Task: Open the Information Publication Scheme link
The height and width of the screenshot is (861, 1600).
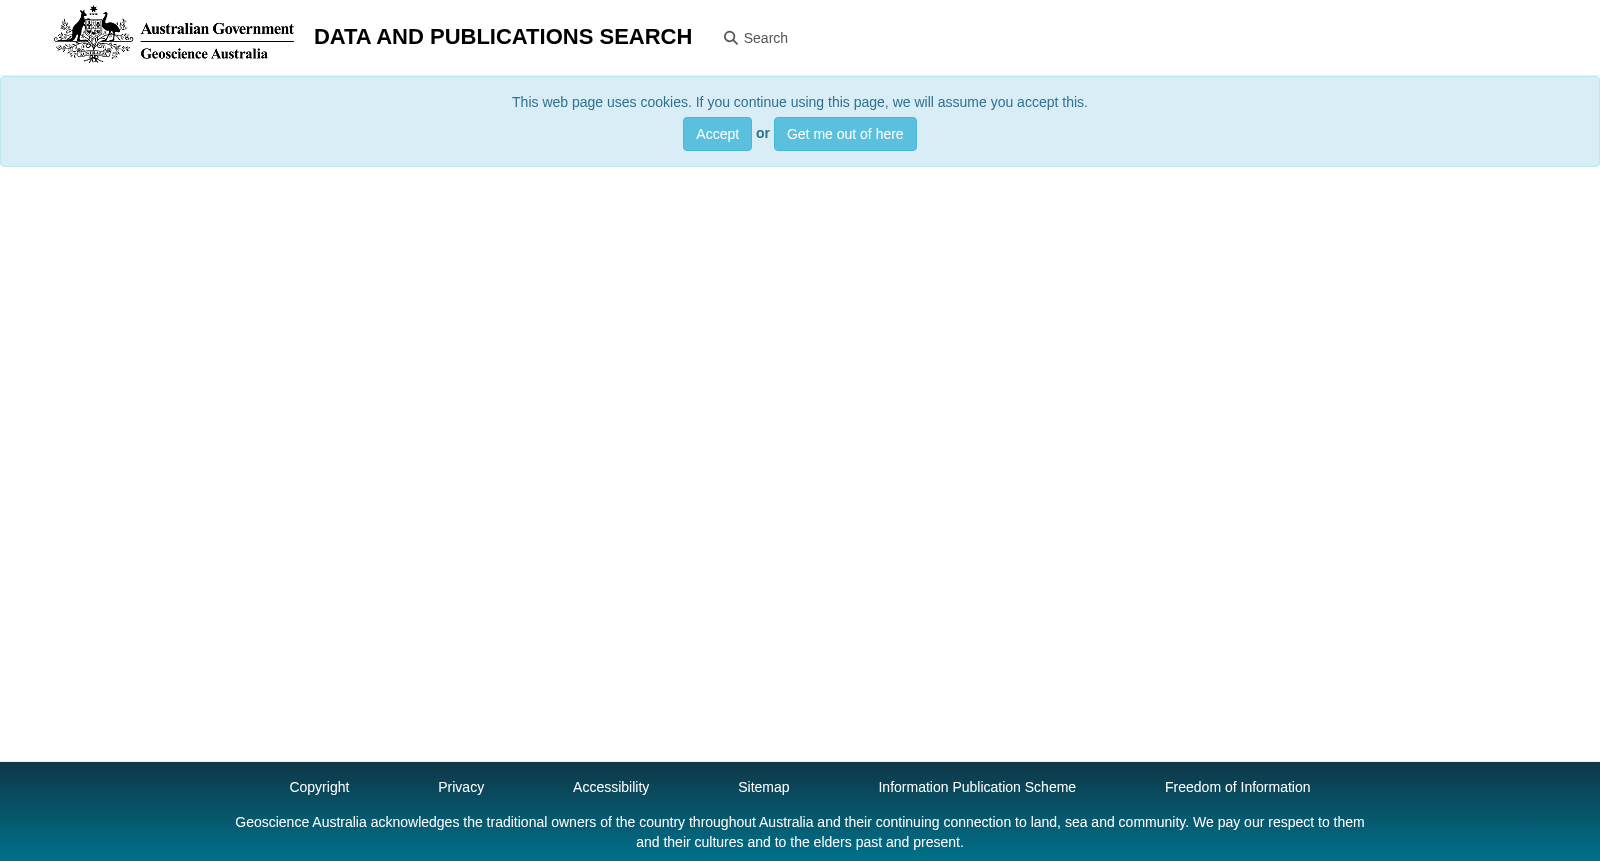Action: pos(977,787)
